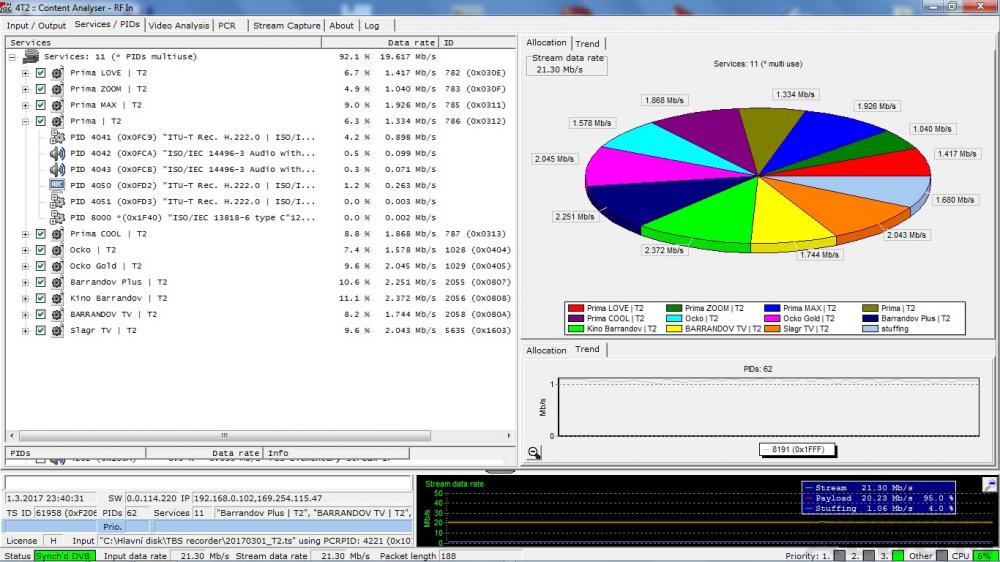Sort services by Data rate column header
Viewport: 1000px width, 562px height.
(379, 42)
